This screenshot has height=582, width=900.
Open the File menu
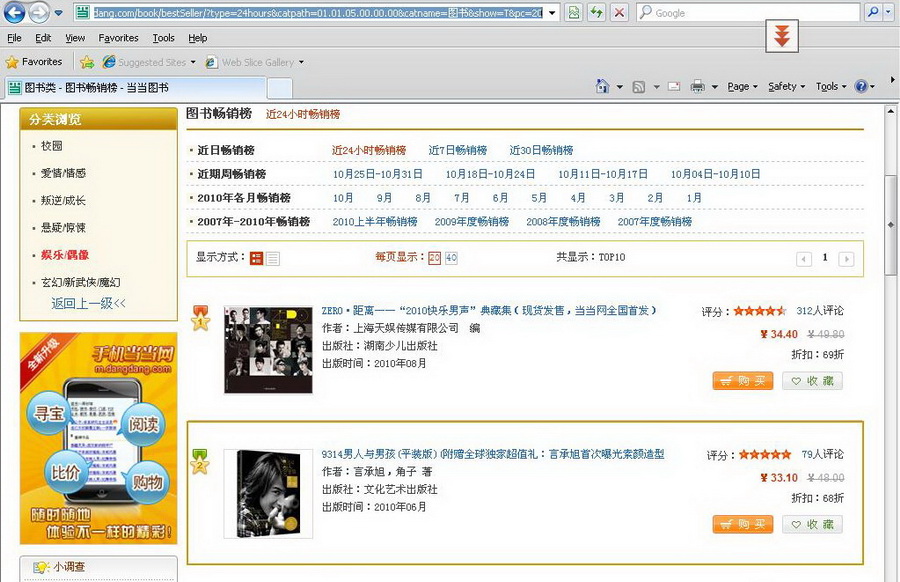coord(14,38)
